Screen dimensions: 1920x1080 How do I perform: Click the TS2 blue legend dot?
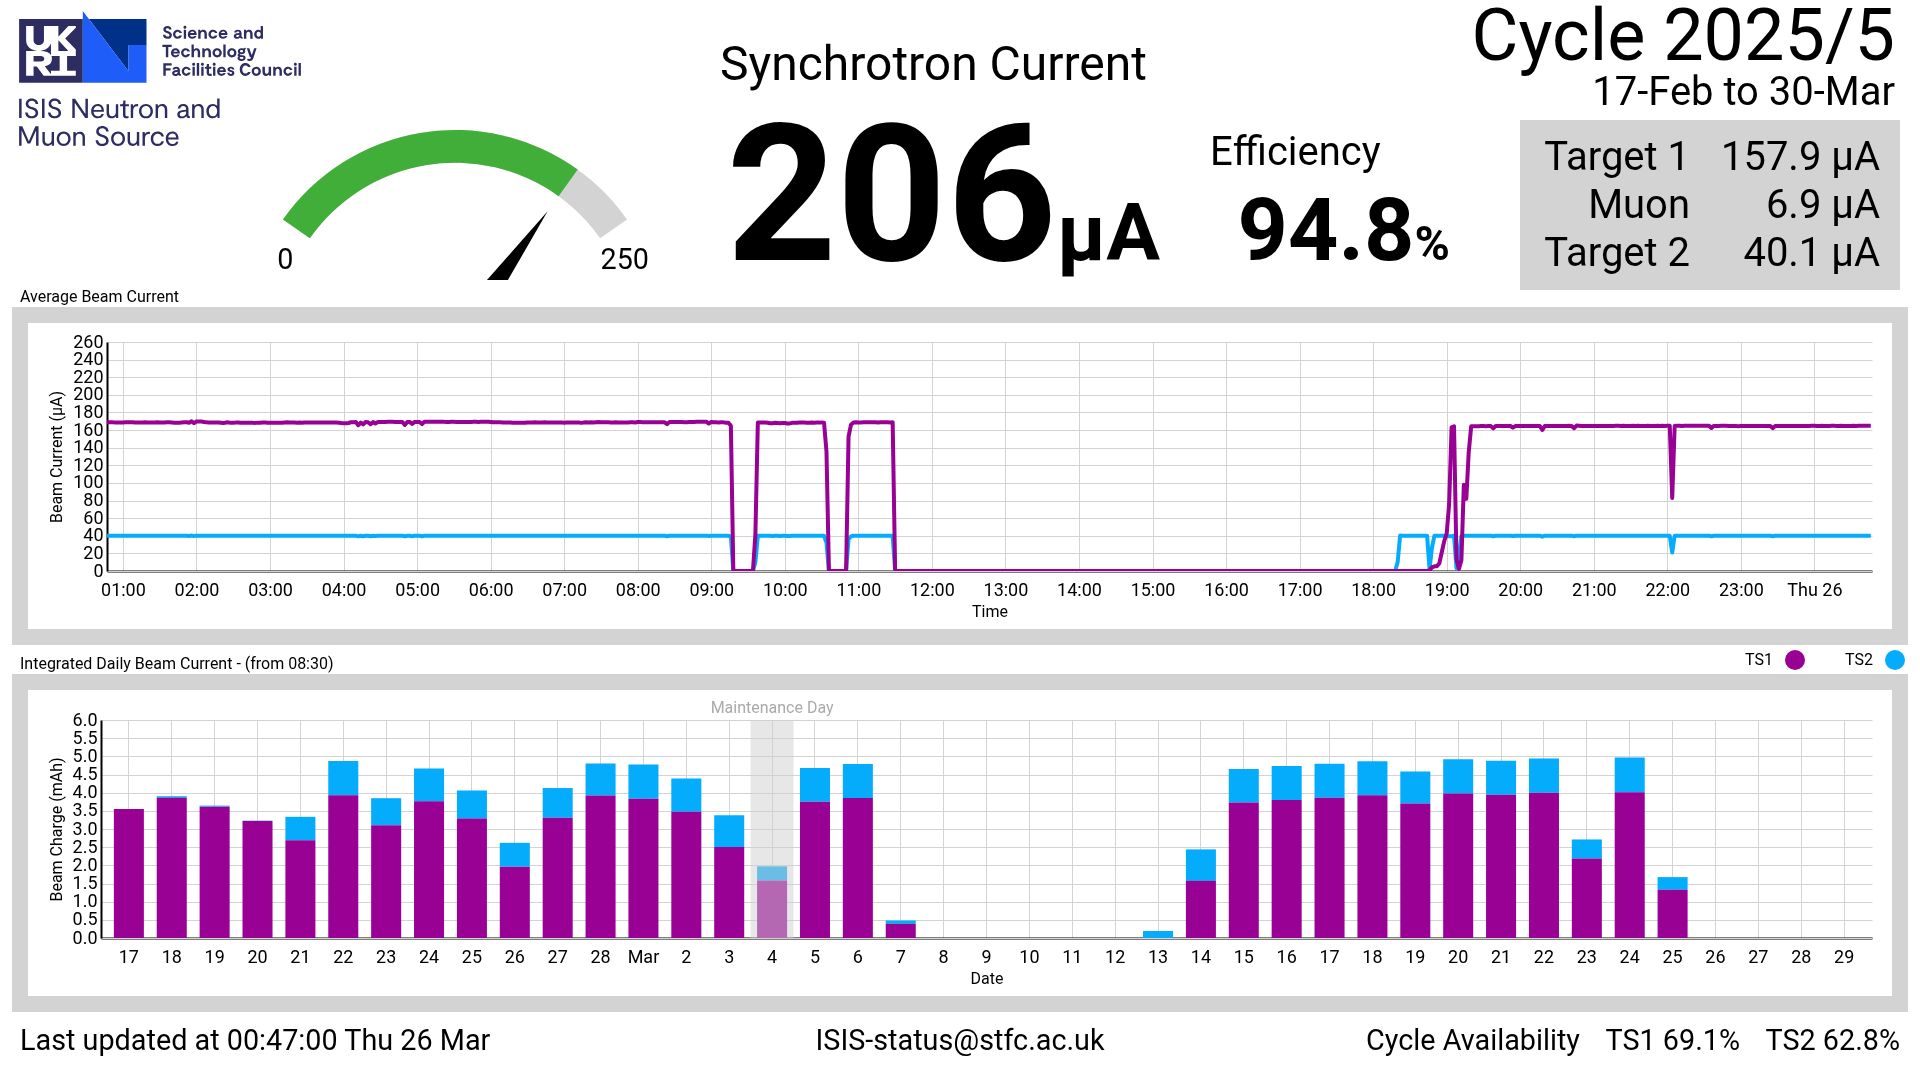click(x=1894, y=660)
